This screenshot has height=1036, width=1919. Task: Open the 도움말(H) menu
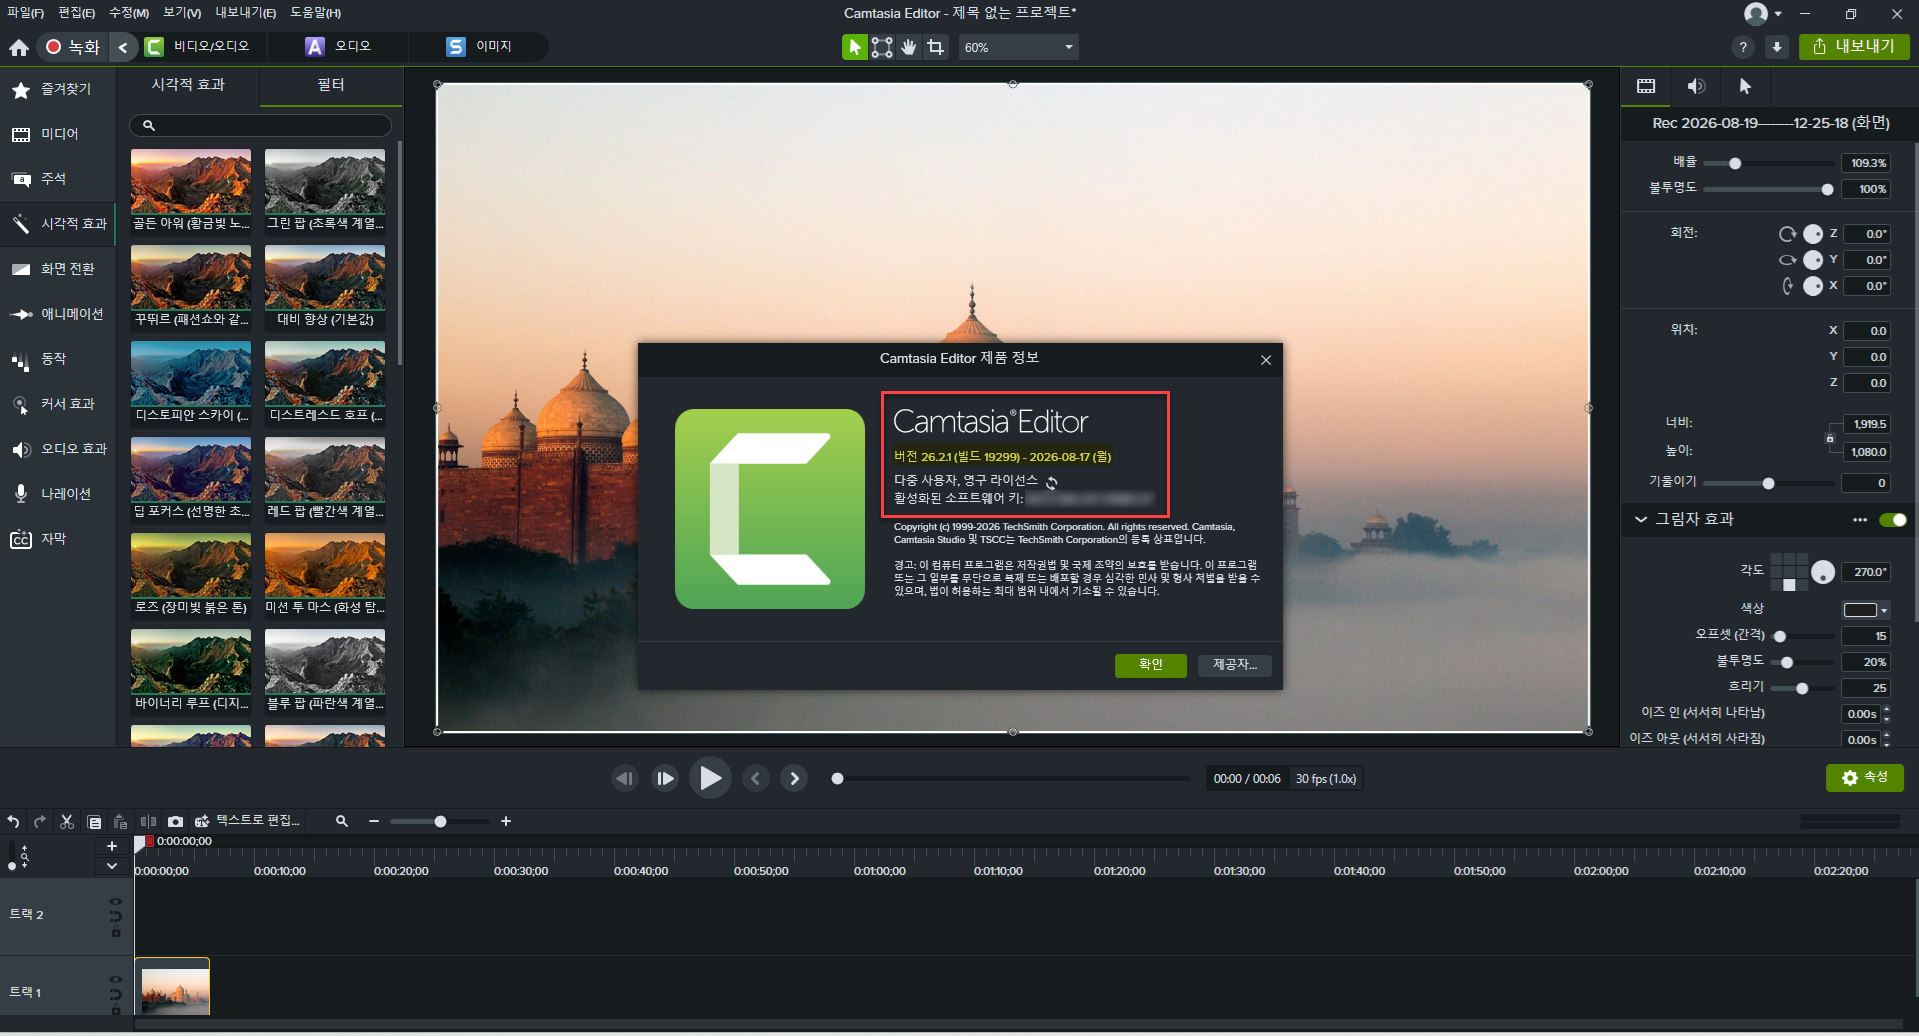316,13
